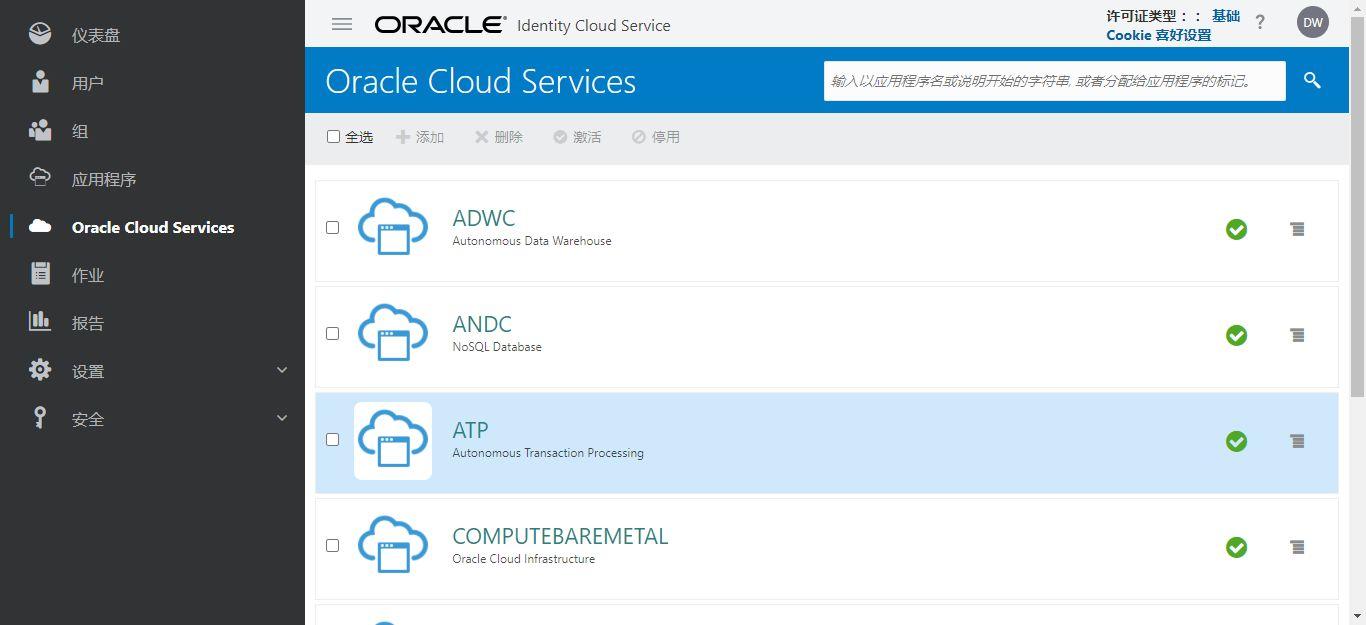Click the green active status icon for ANDC
Screen dimensions: 1366x625
coord(1237,335)
